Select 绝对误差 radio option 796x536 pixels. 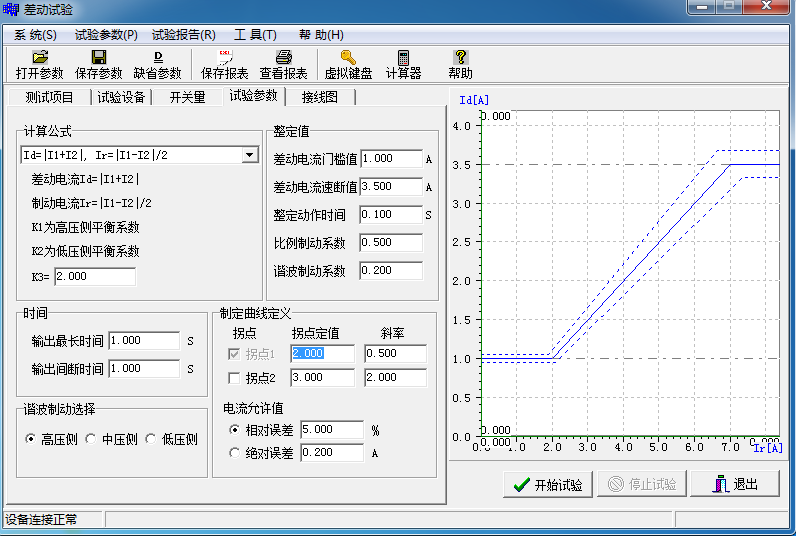[234, 453]
